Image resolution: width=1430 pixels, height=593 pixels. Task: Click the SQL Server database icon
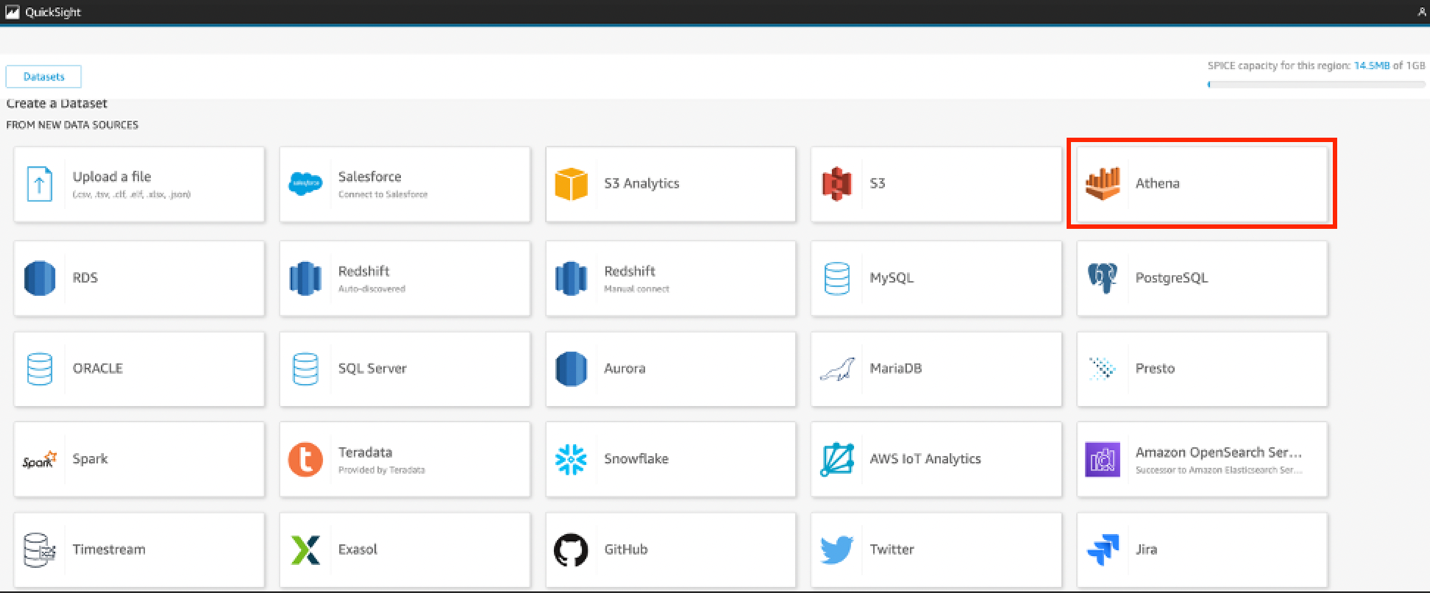(x=305, y=369)
